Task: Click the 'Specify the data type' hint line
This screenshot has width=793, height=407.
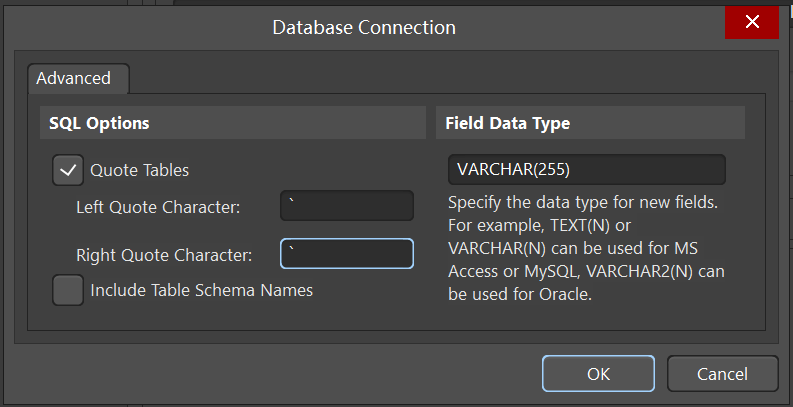Action: (x=583, y=203)
